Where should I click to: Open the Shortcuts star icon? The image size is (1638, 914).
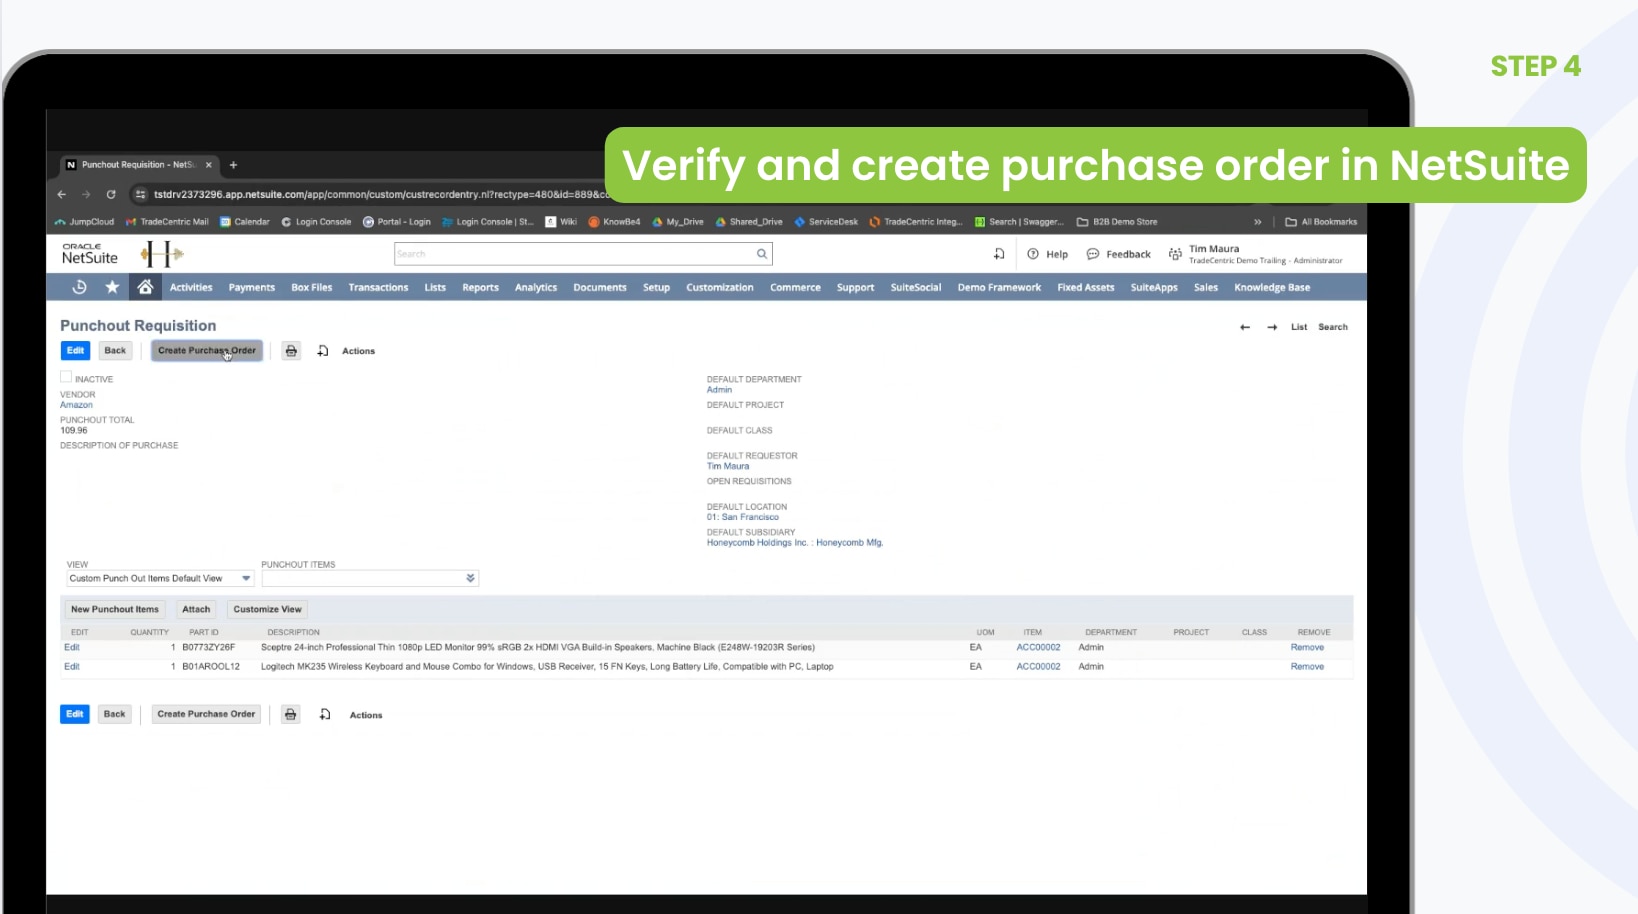[112, 287]
